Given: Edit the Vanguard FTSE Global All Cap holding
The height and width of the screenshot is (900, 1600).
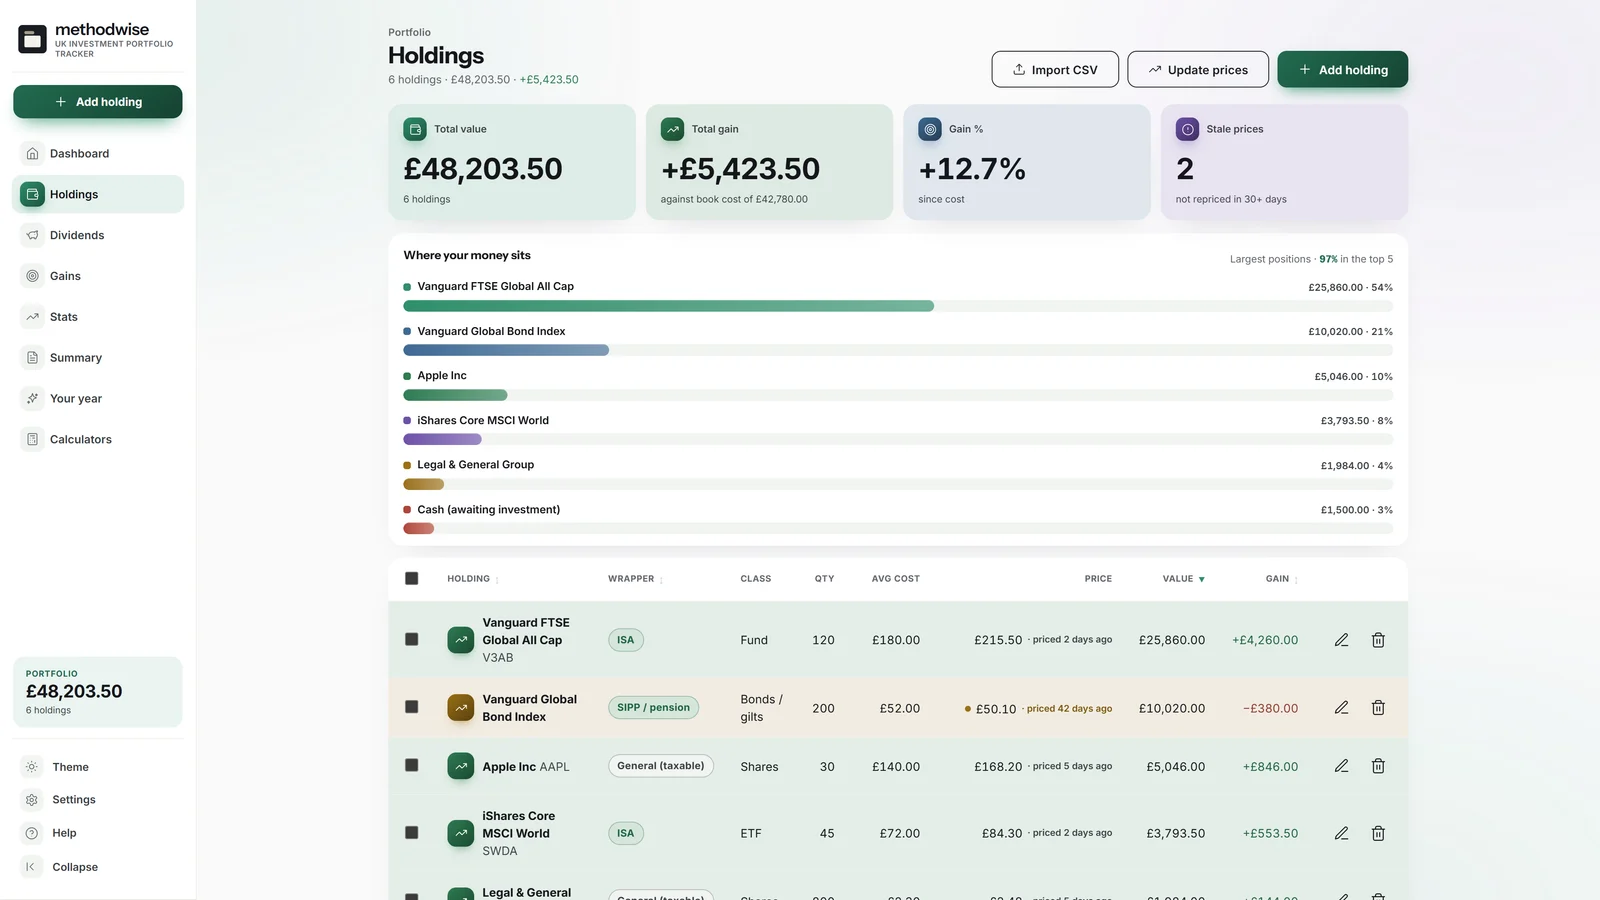Looking at the screenshot, I should coord(1342,640).
